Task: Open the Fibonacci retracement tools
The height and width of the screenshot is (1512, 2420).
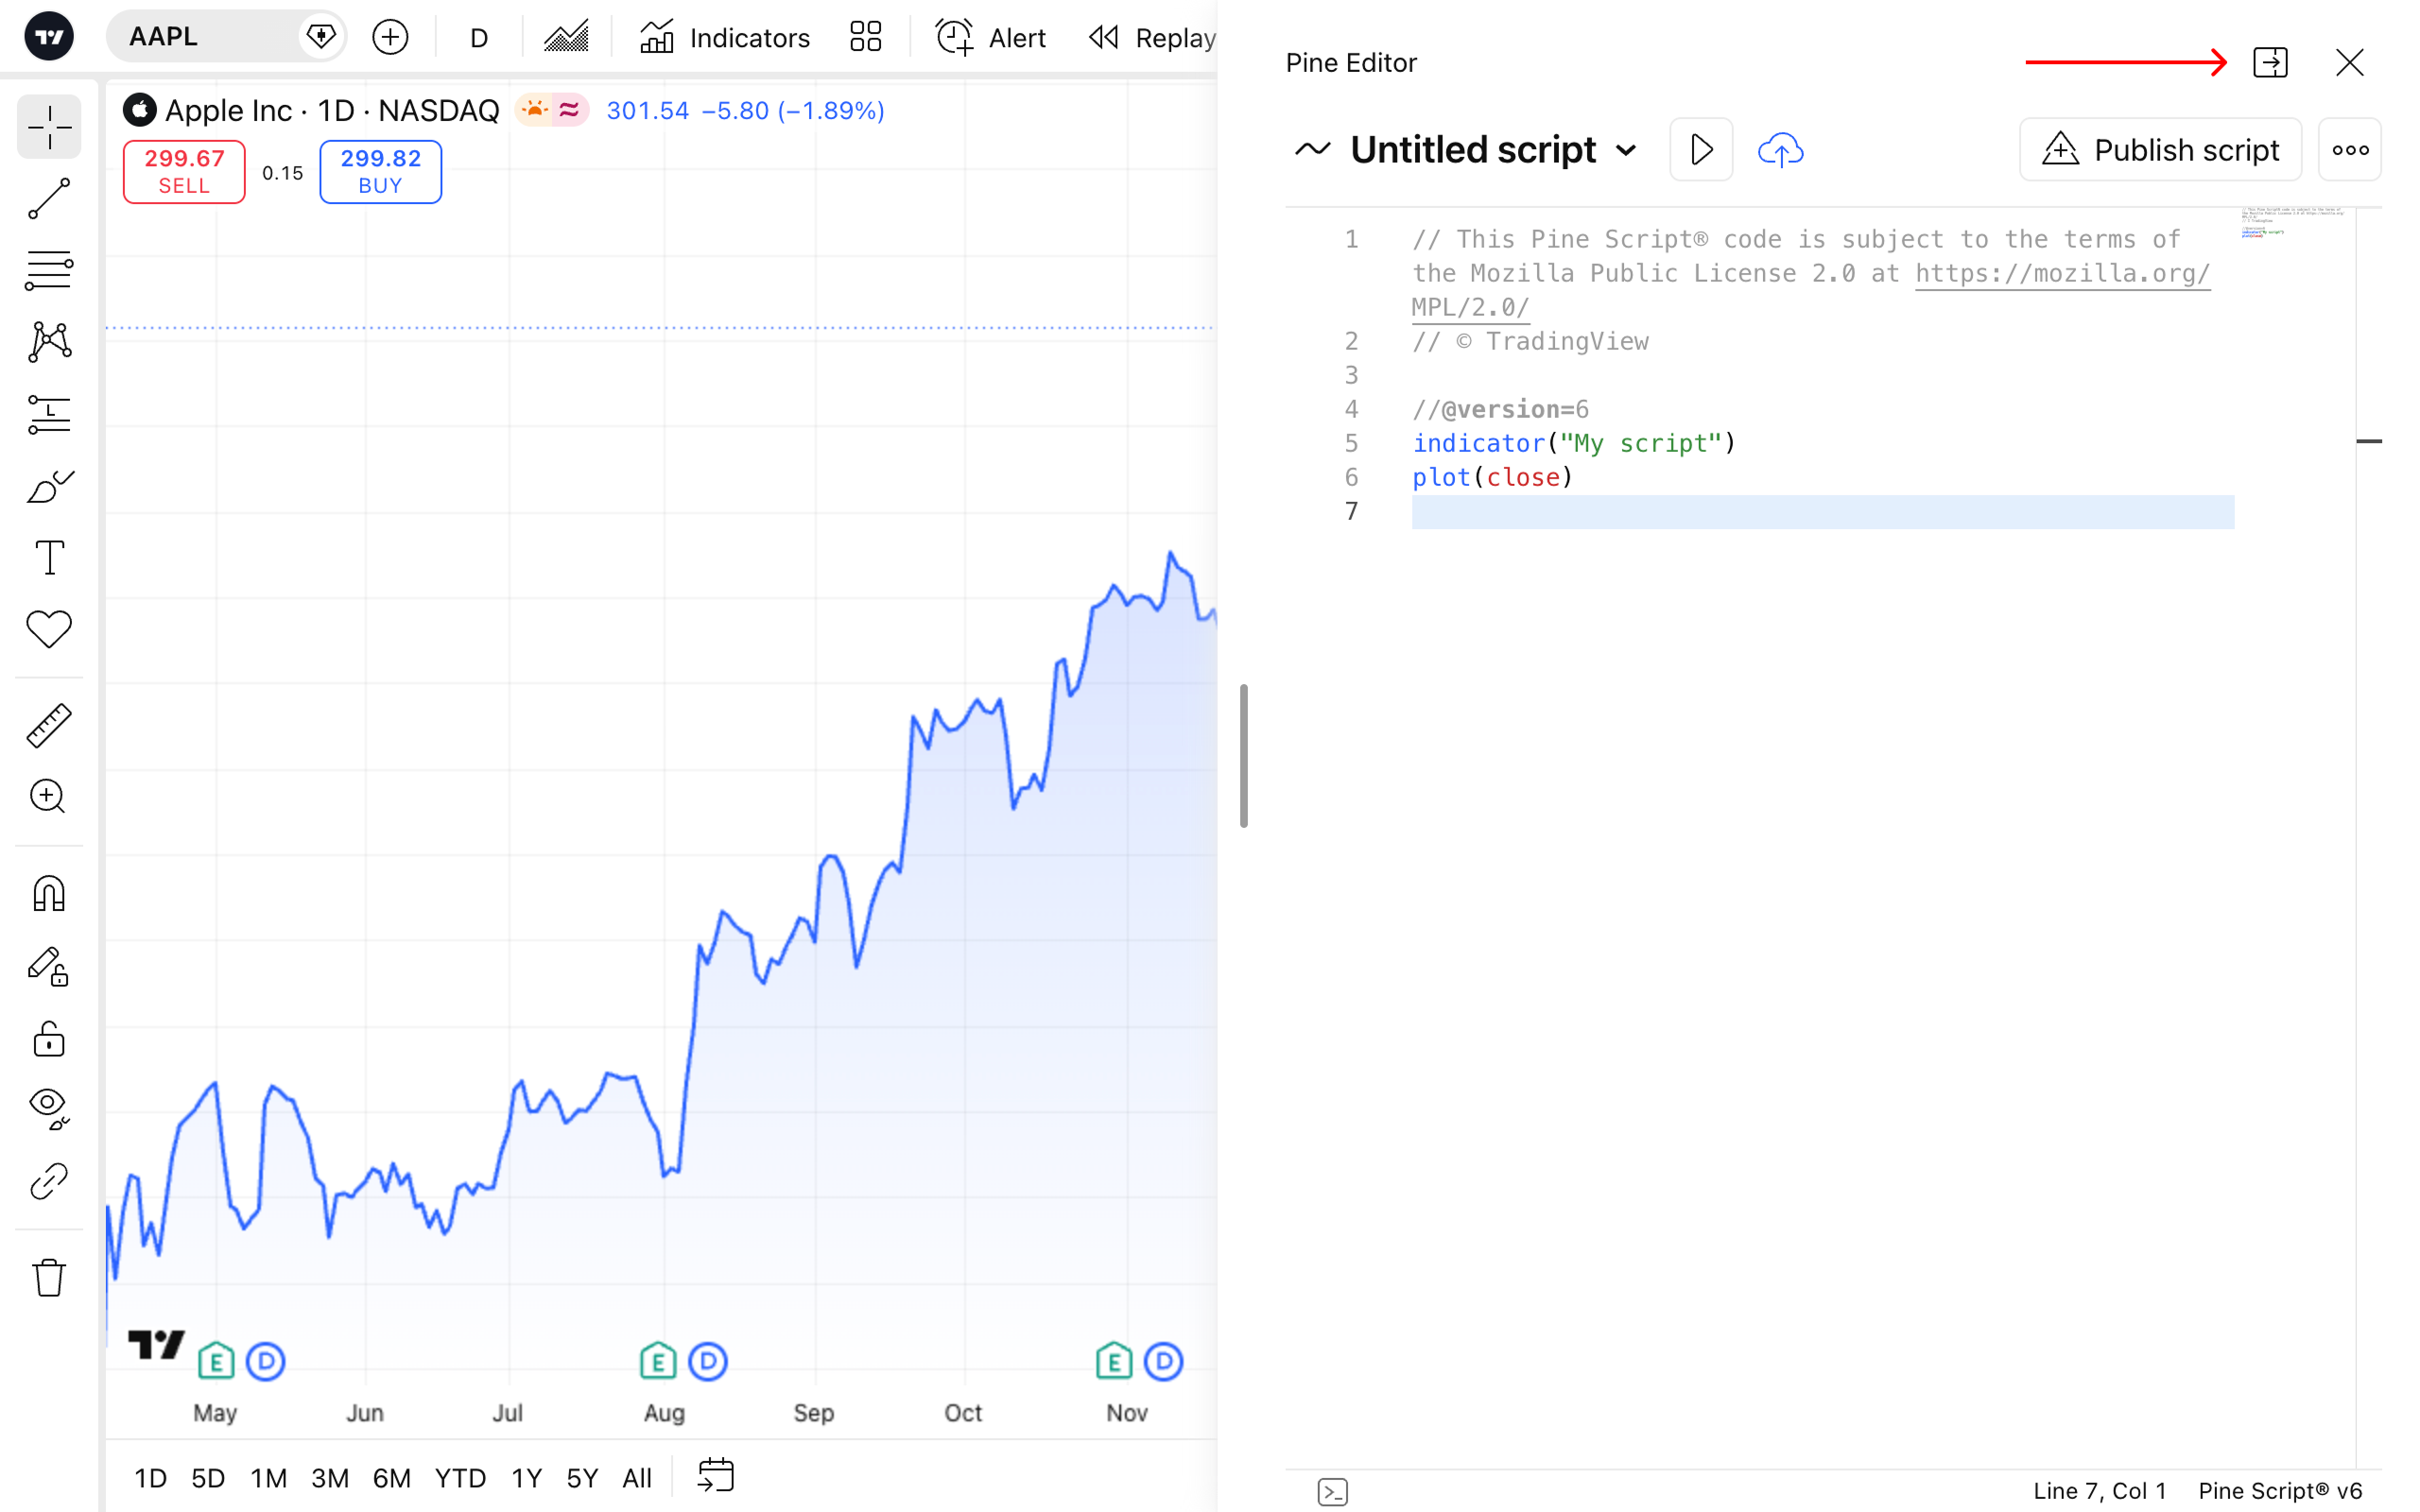Action: point(49,270)
